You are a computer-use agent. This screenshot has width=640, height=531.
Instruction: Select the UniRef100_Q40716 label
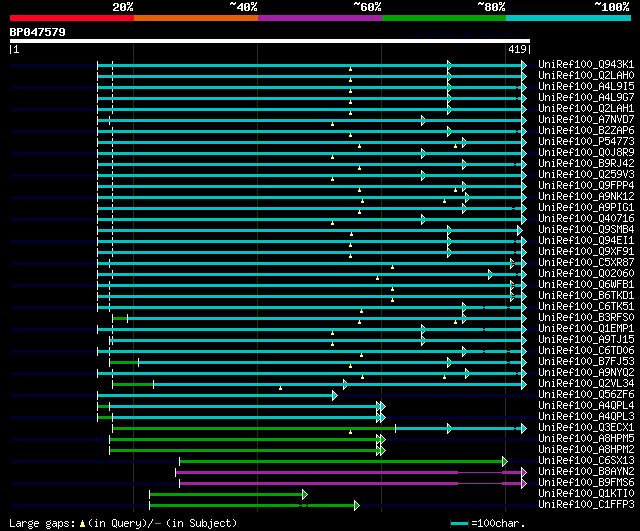[x=586, y=219]
